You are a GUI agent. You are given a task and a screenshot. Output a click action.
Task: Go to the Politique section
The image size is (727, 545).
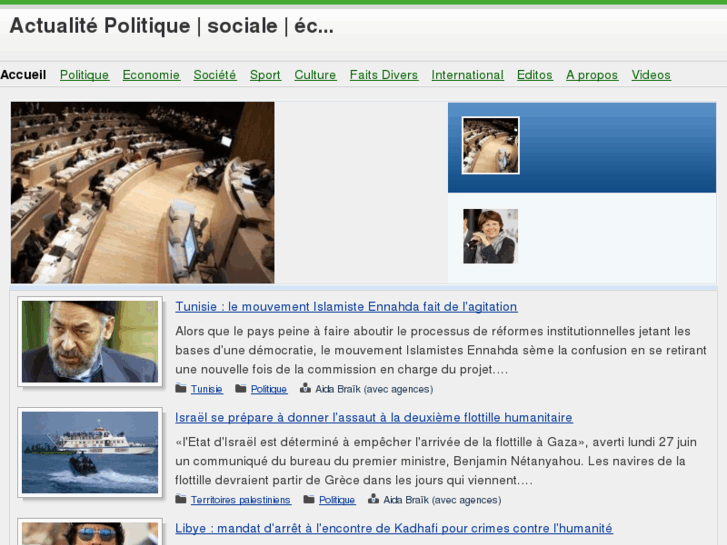coord(84,75)
